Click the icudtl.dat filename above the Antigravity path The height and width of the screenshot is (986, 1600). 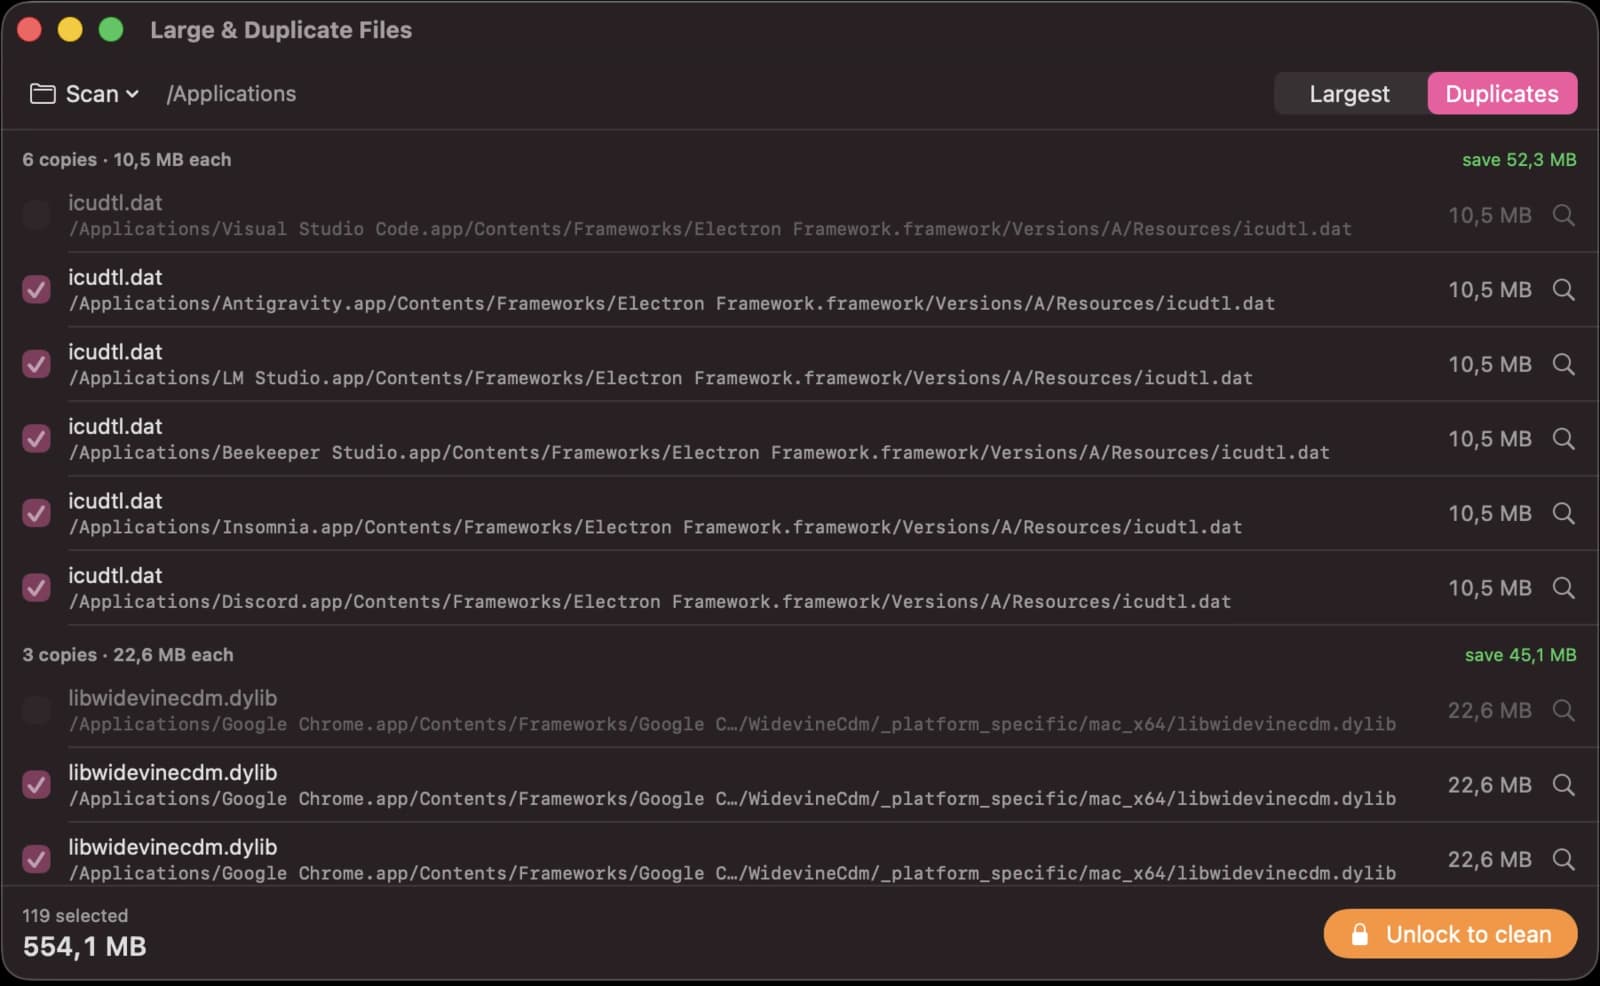click(x=115, y=277)
